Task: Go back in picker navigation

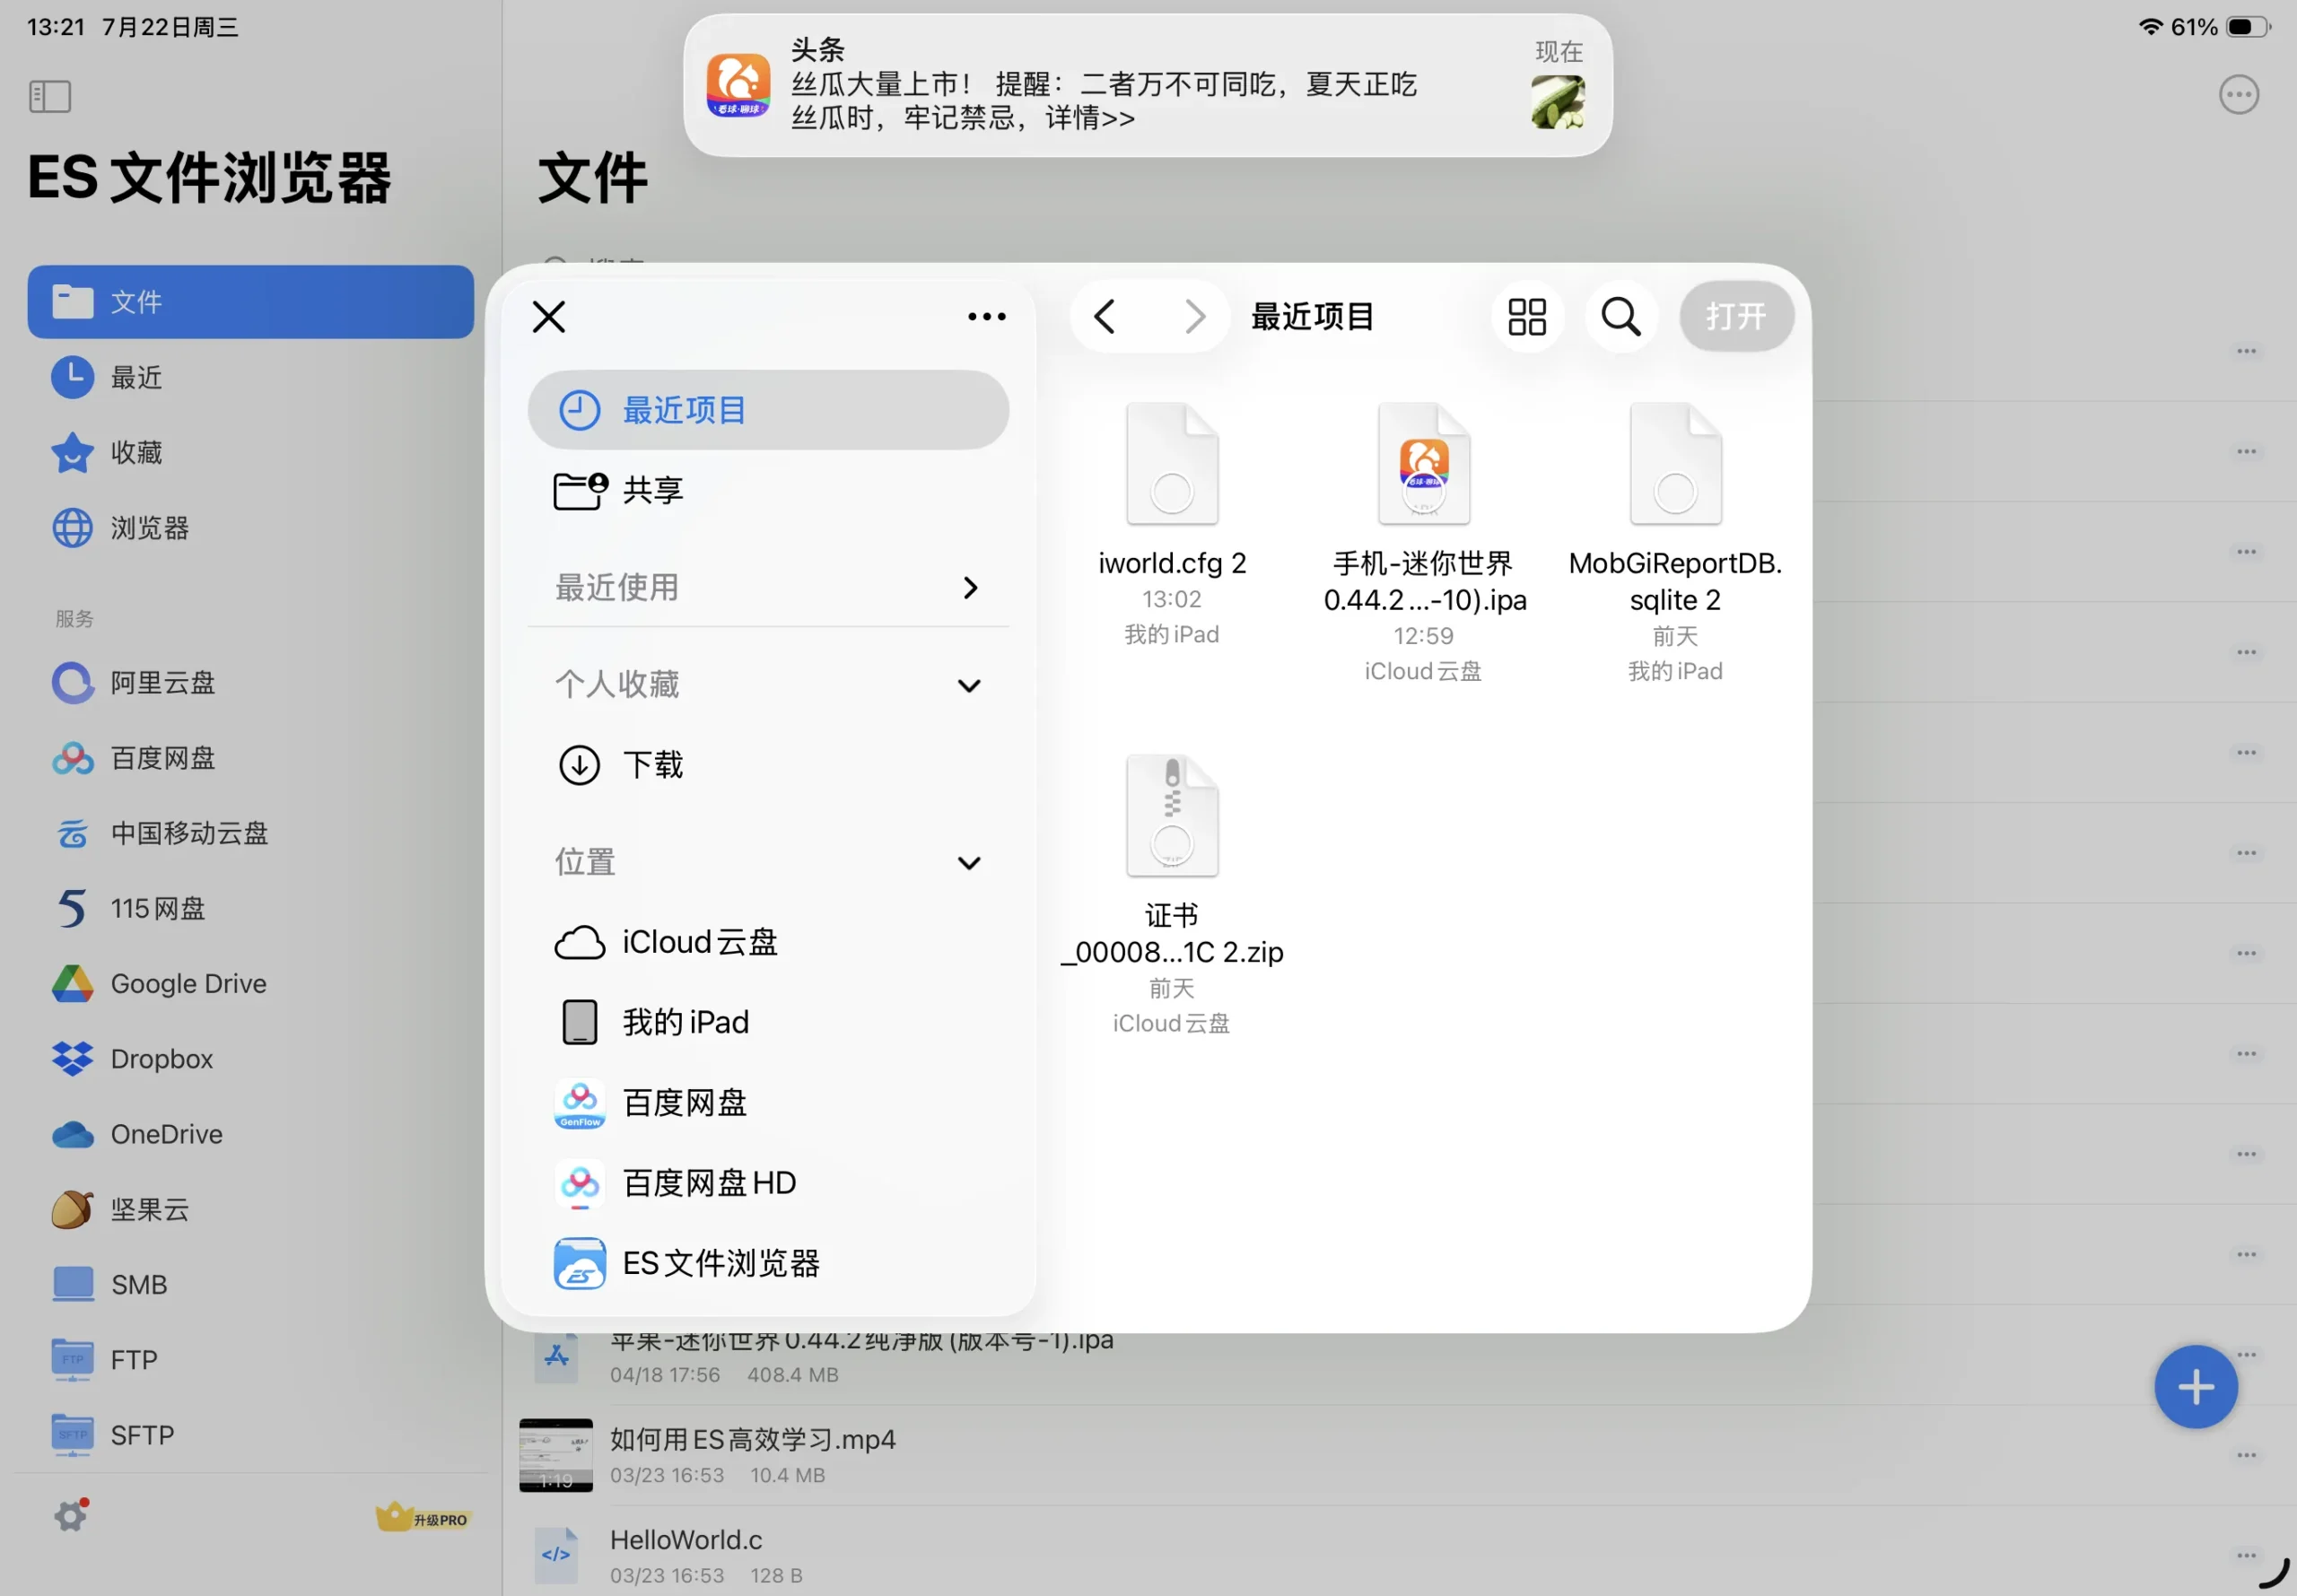Action: click(1105, 317)
